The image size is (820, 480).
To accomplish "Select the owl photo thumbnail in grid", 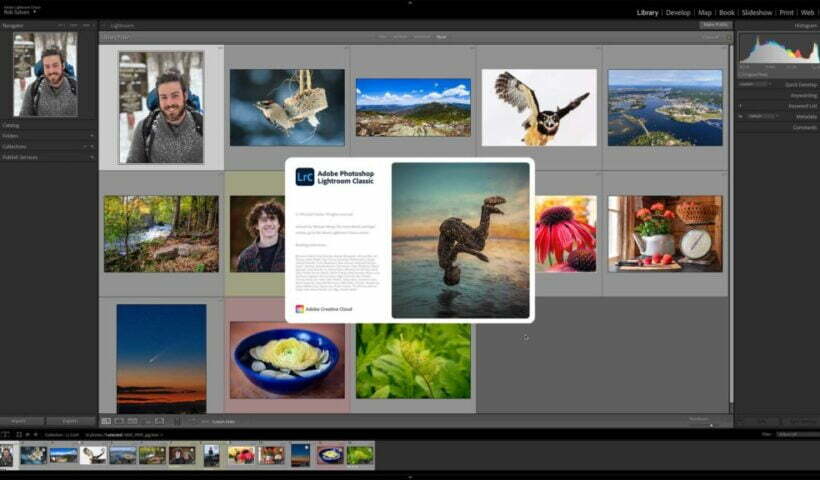I will 539,106.
